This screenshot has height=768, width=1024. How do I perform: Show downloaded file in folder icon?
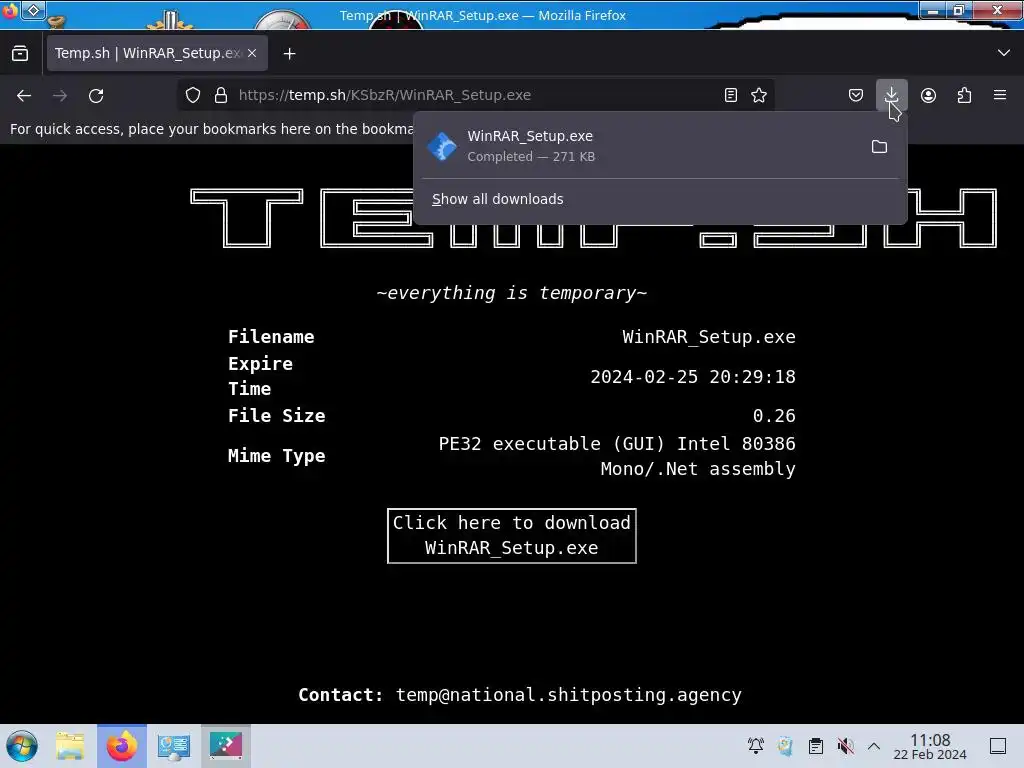[x=879, y=146]
